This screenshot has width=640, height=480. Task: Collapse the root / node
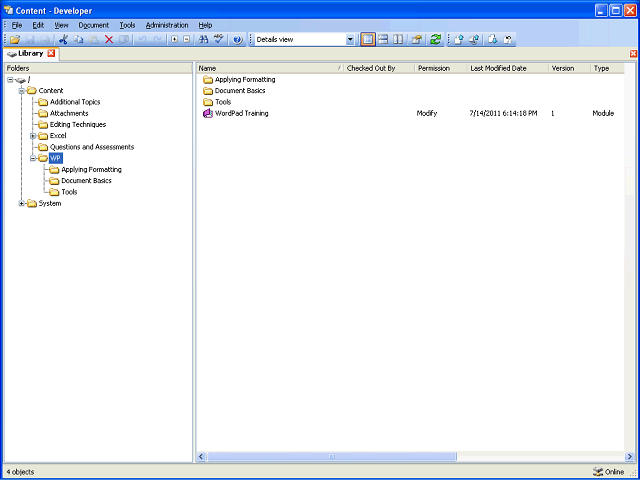(10, 80)
